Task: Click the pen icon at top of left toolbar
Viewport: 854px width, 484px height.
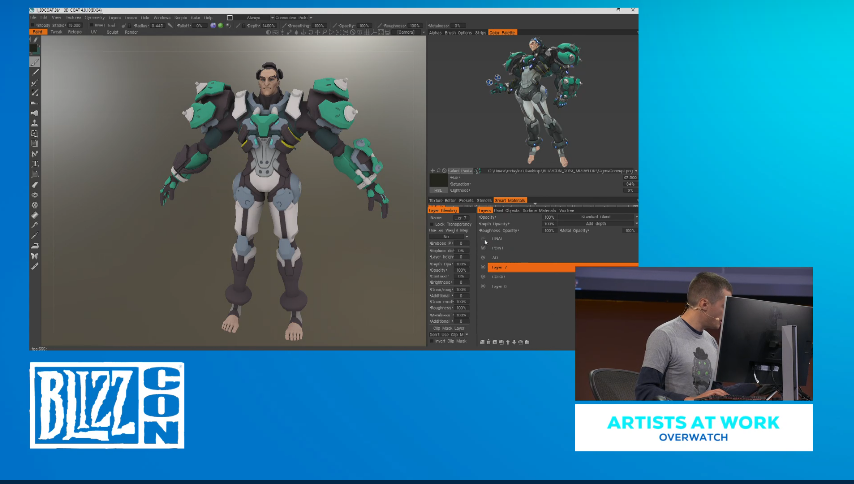Action: [x=35, y=40]
